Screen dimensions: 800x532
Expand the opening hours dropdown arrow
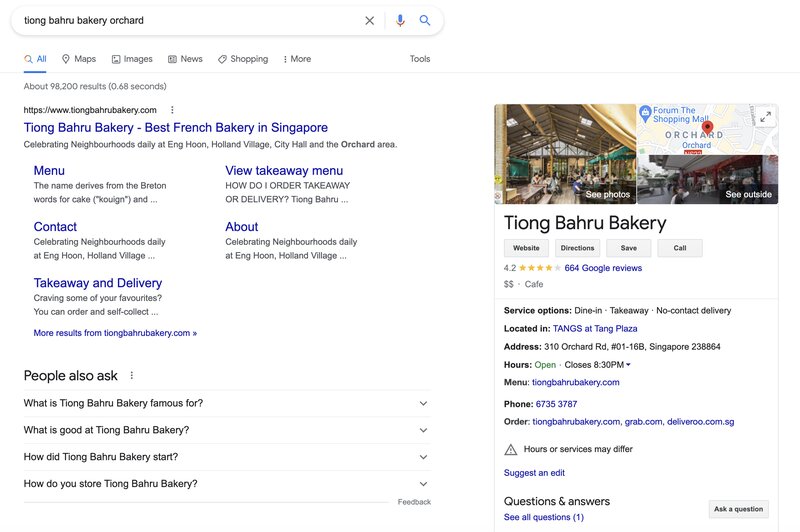(628, 365)
